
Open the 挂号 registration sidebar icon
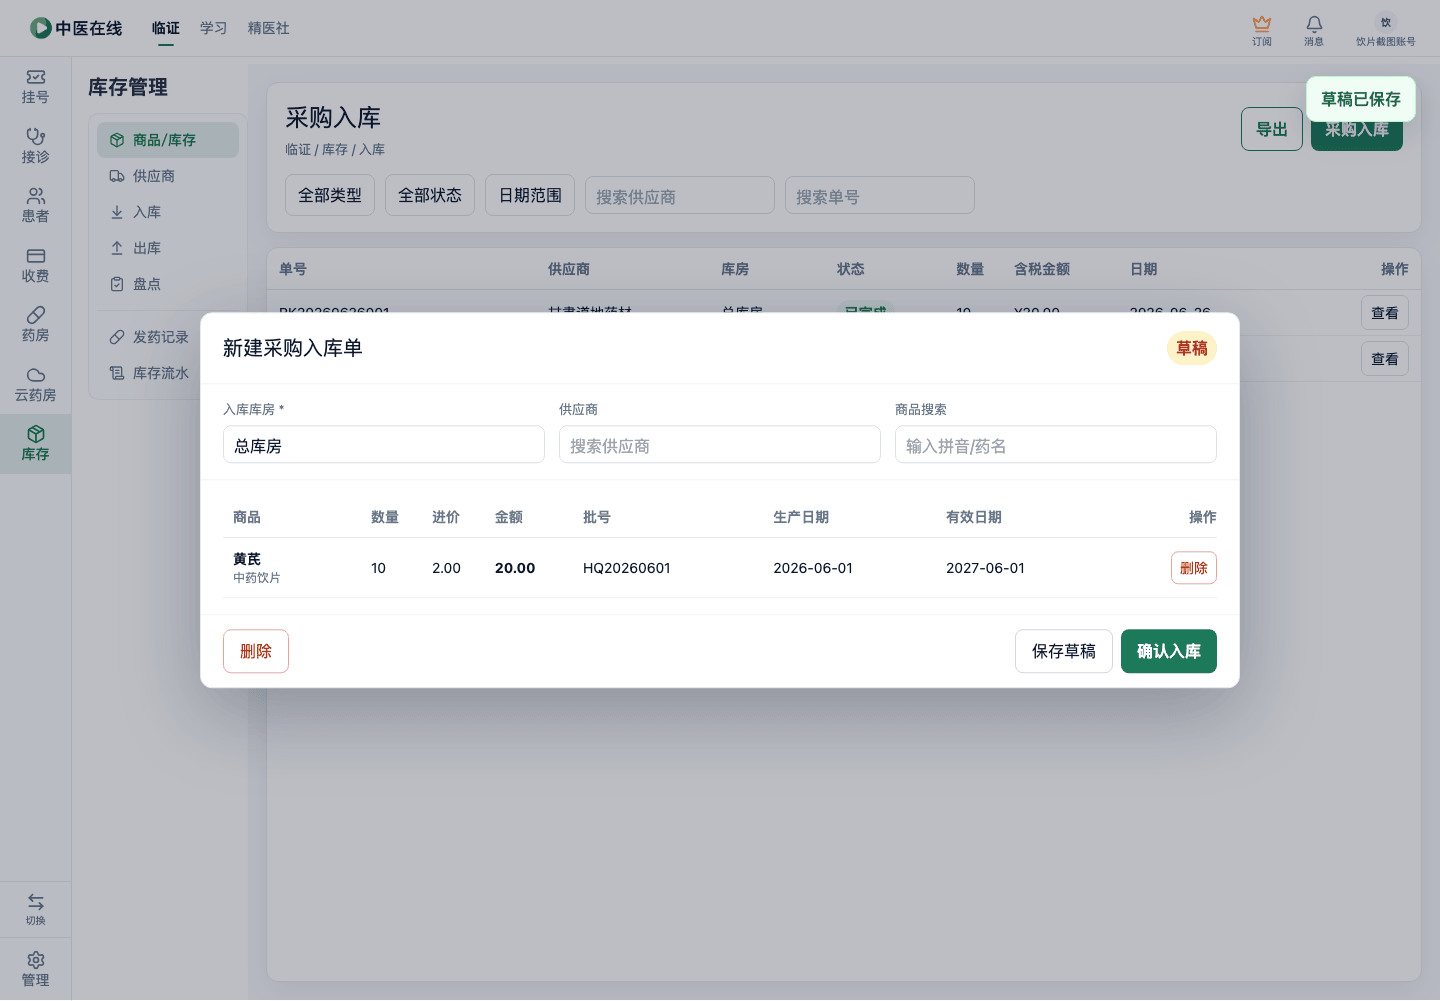point(35,87)
